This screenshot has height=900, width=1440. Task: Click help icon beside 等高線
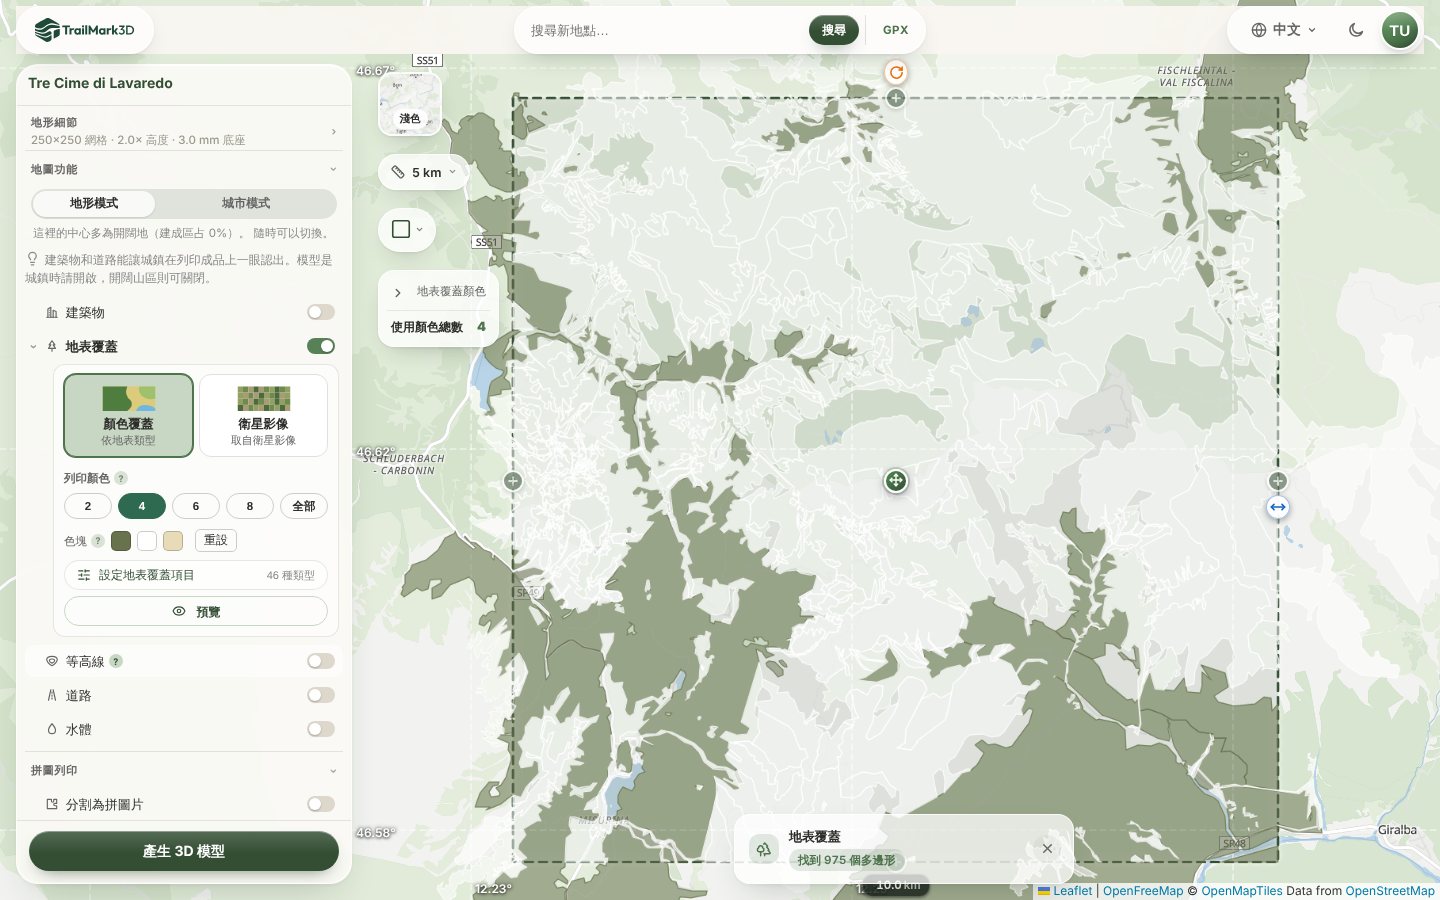coord(116,661)
